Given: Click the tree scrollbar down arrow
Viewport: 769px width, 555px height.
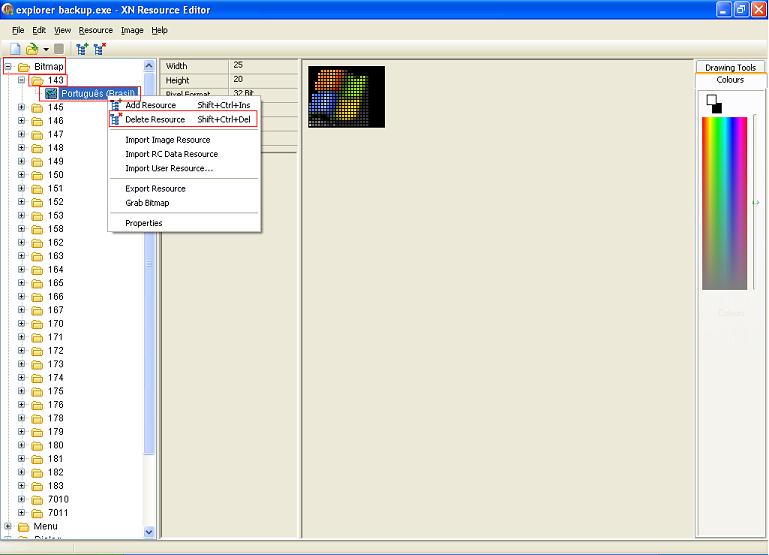Looking at the screenshot, I should tap(149, 531).
